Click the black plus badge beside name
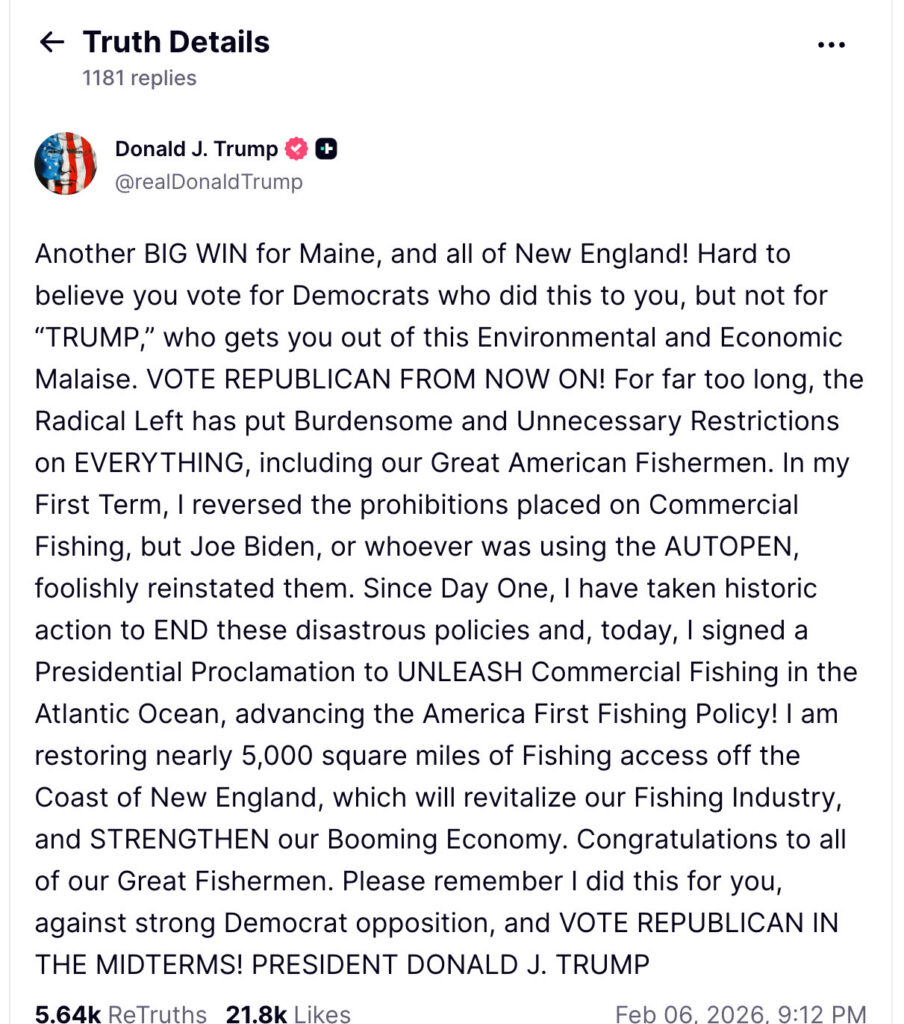 pos(326,150)
